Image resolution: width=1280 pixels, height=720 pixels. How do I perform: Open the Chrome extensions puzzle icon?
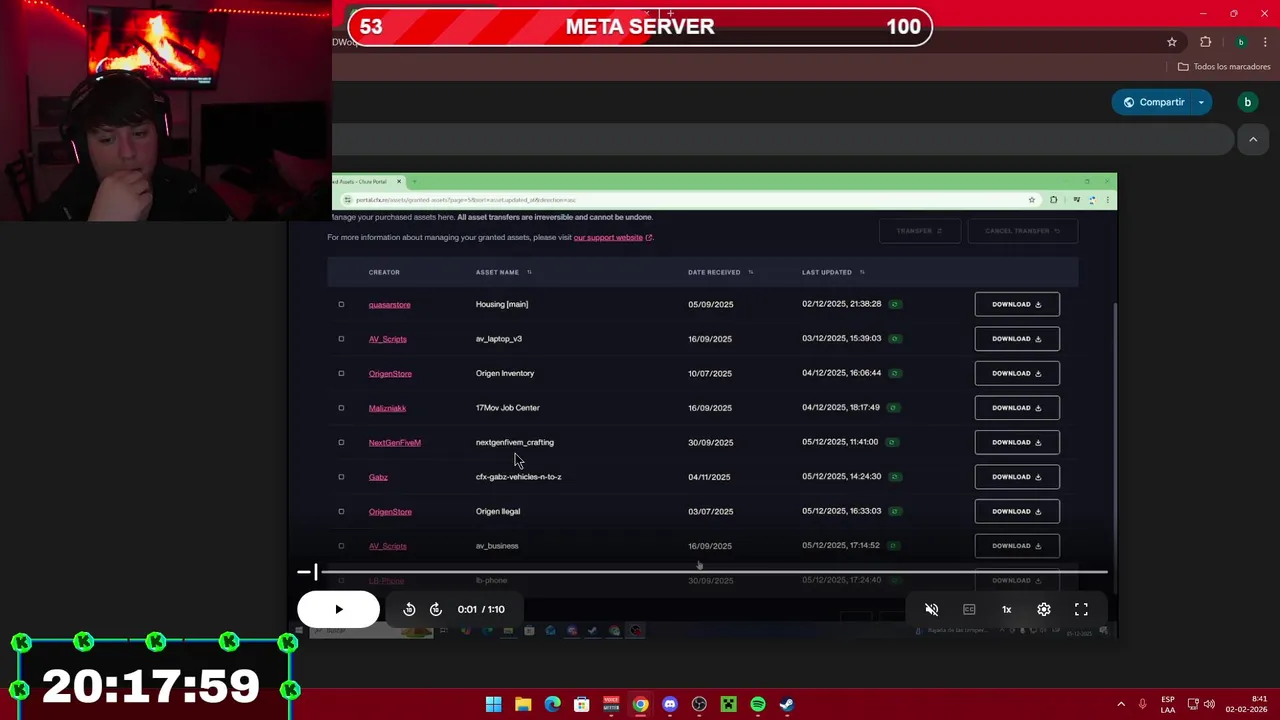pyautogui.click(x=1205, y=42)
